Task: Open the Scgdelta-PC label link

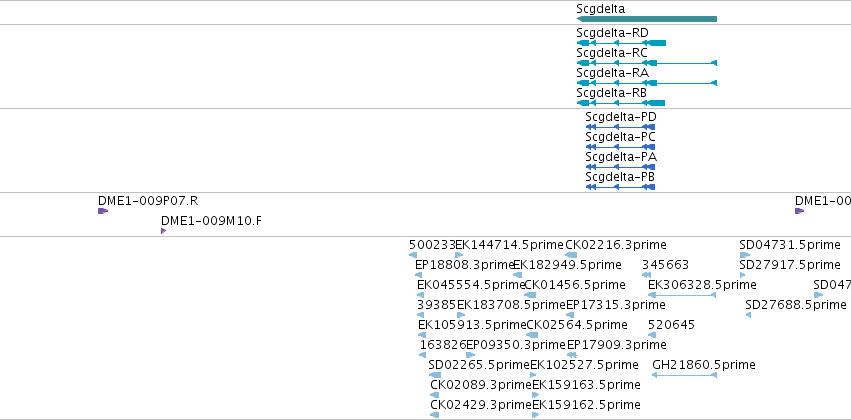Action: pos(620,137)
